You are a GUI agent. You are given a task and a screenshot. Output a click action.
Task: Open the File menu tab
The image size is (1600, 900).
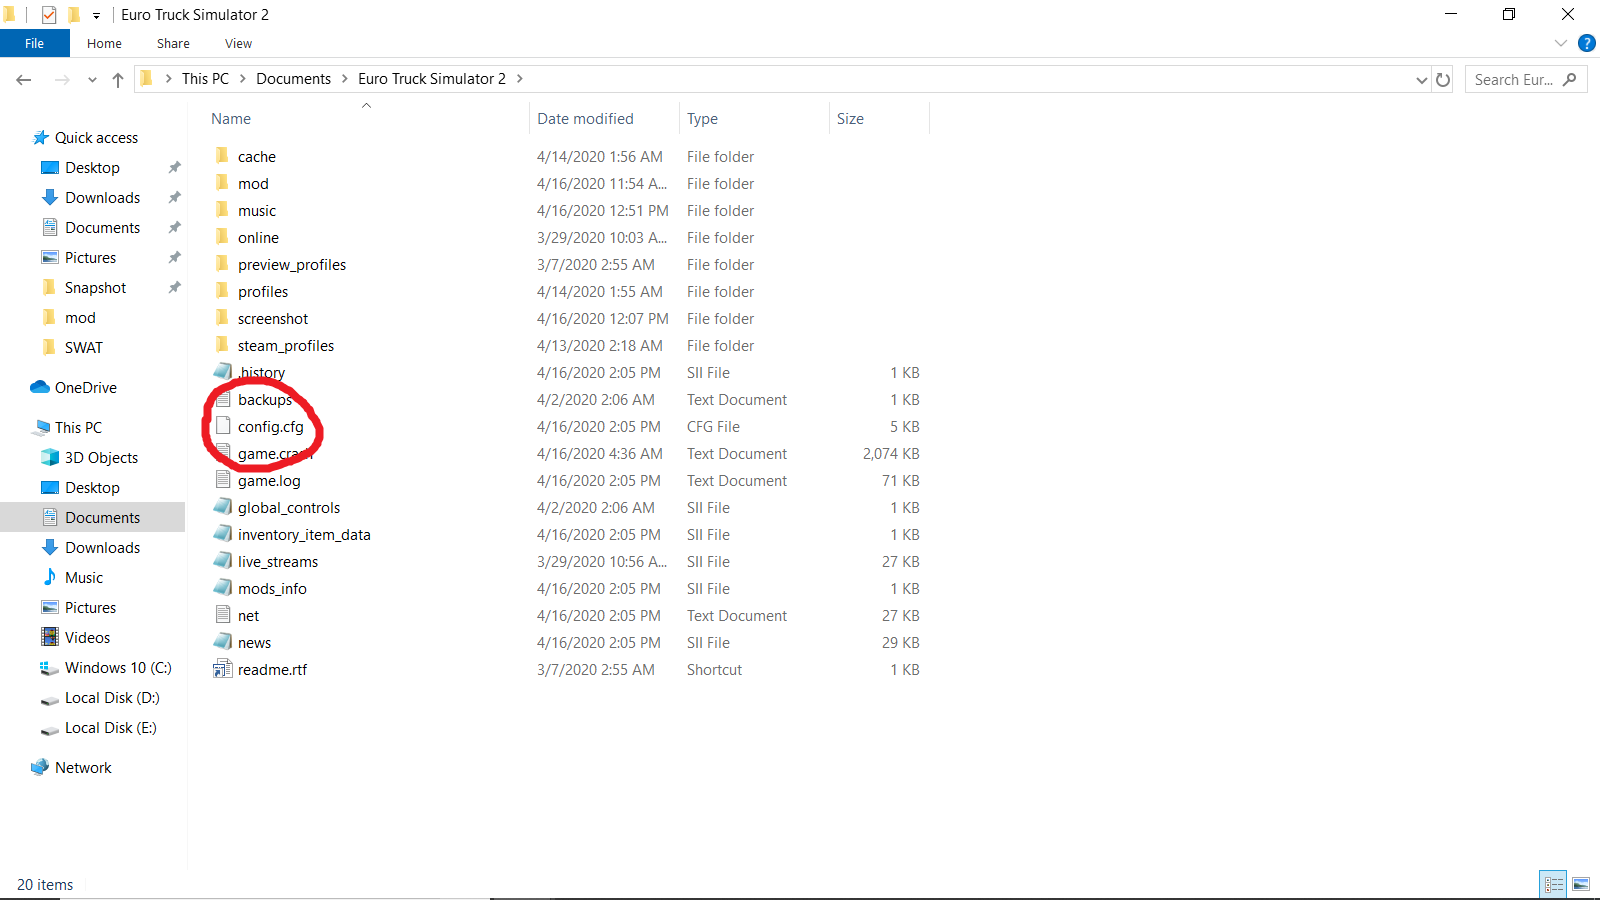(35, 43)
